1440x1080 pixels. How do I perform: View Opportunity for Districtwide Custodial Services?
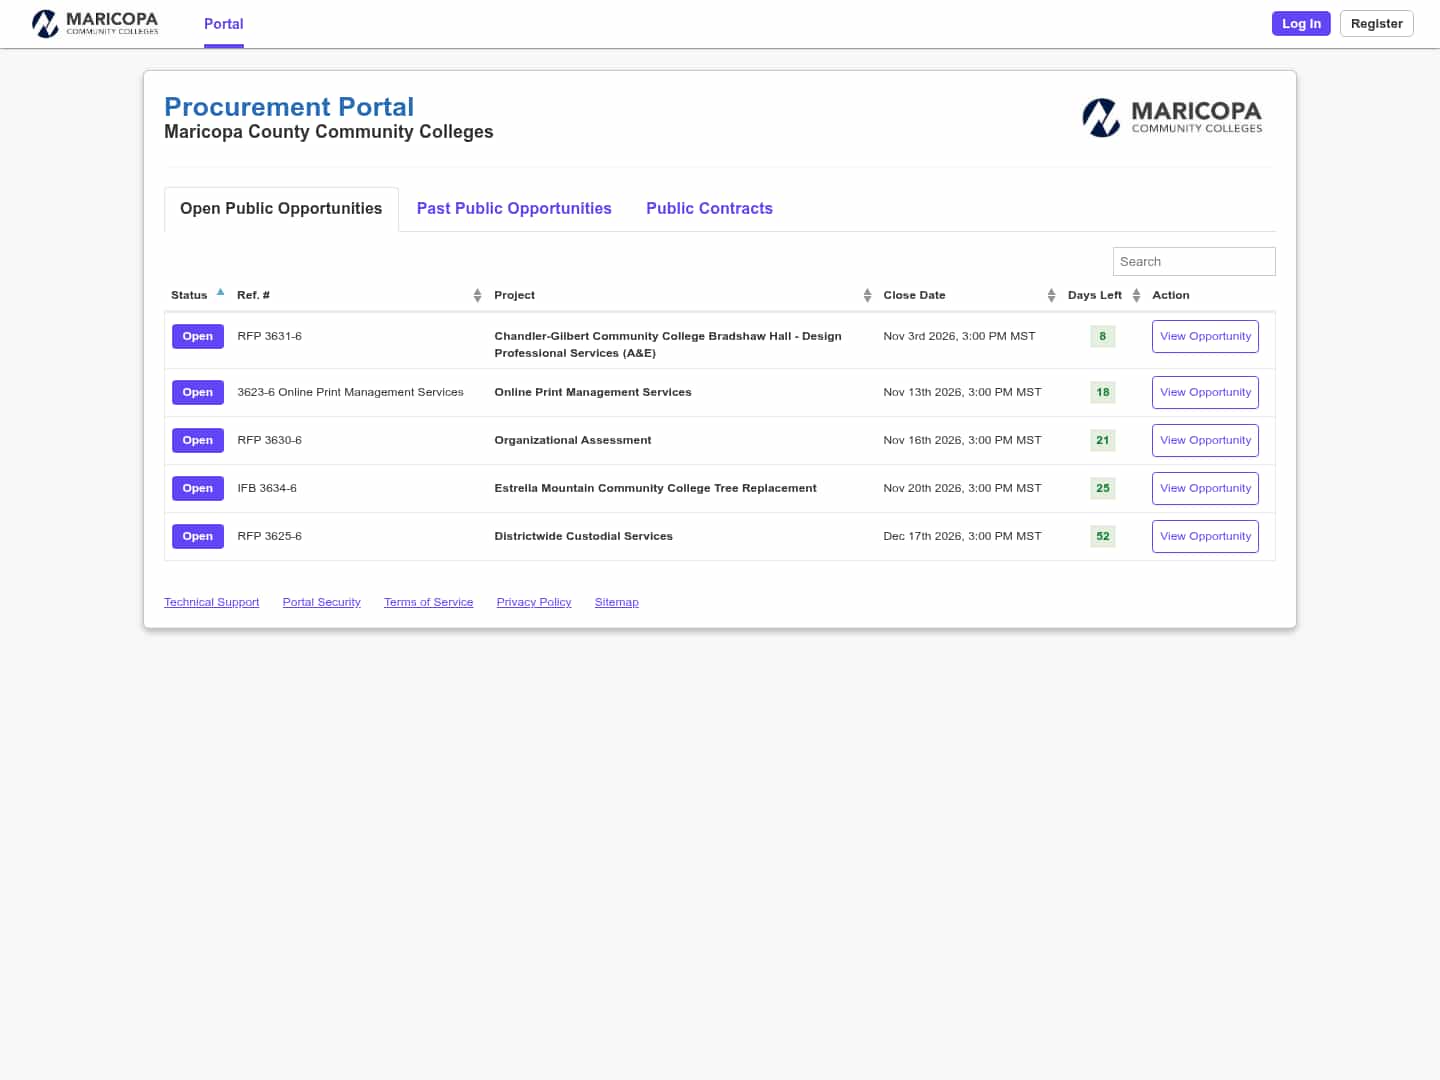(1205, 537)
